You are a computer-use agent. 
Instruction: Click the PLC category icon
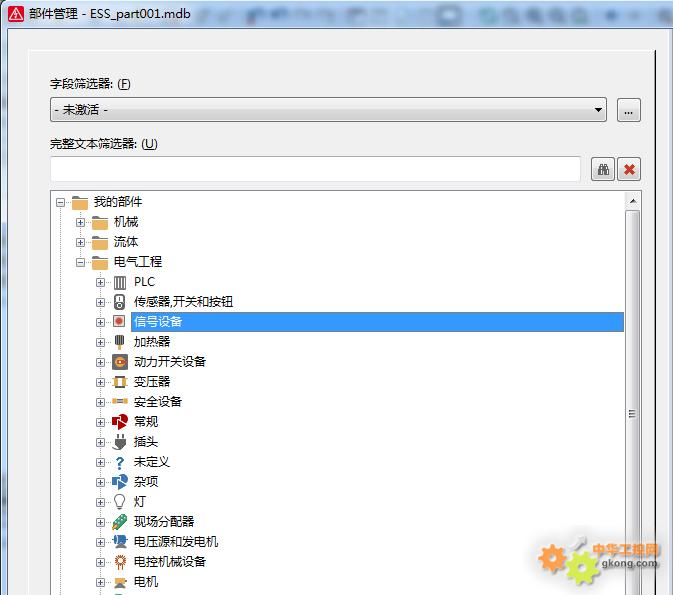click(x=120, y=282)
